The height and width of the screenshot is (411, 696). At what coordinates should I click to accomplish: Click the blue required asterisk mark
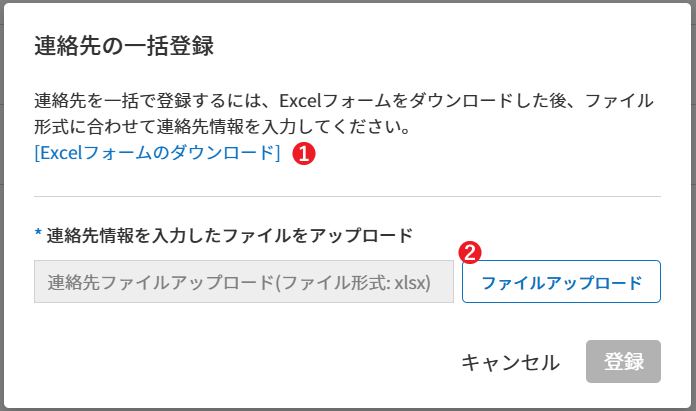pos(39,236)
